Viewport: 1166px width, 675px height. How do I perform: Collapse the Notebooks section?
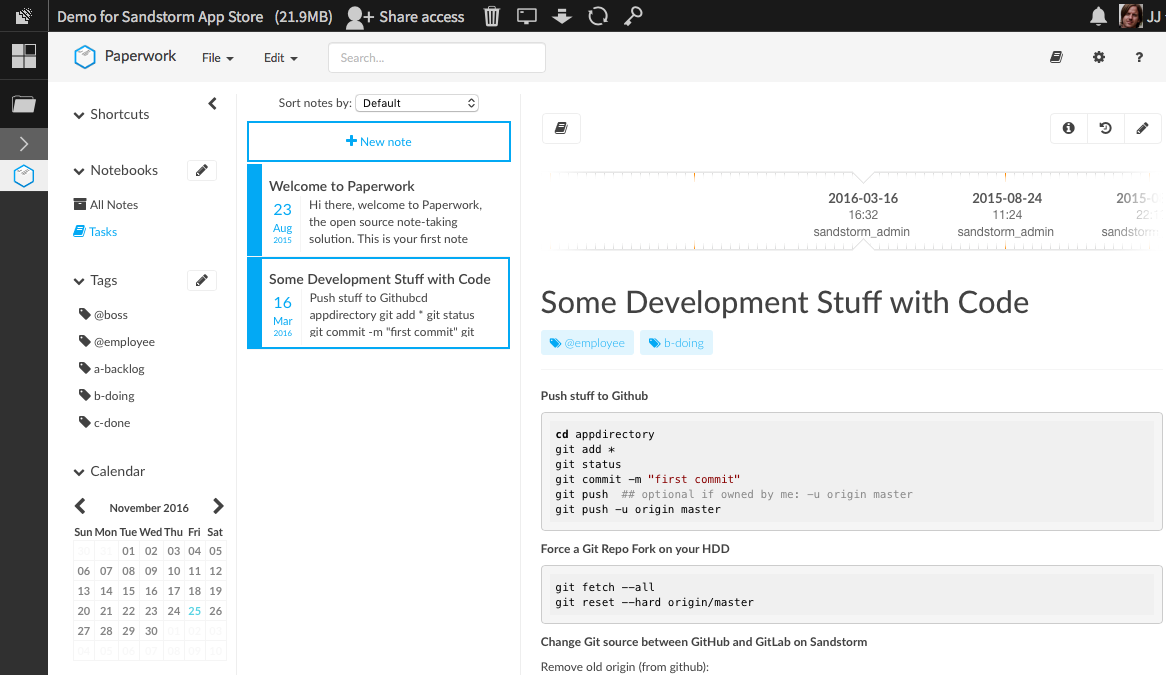(x=79, y=171)
